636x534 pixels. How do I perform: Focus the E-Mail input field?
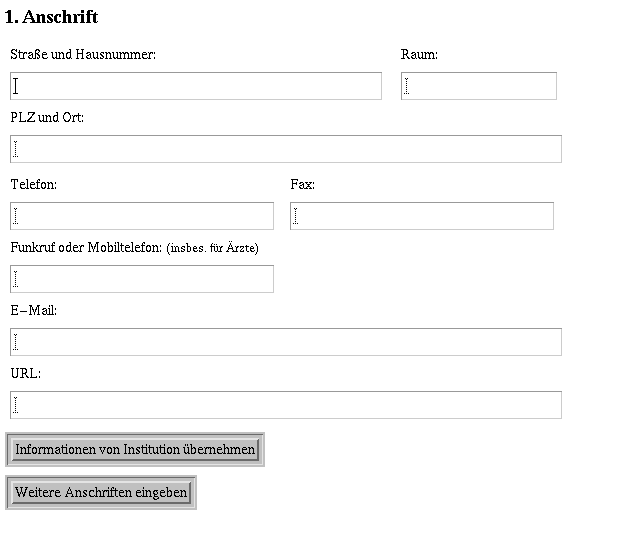(x=286, y=342)
